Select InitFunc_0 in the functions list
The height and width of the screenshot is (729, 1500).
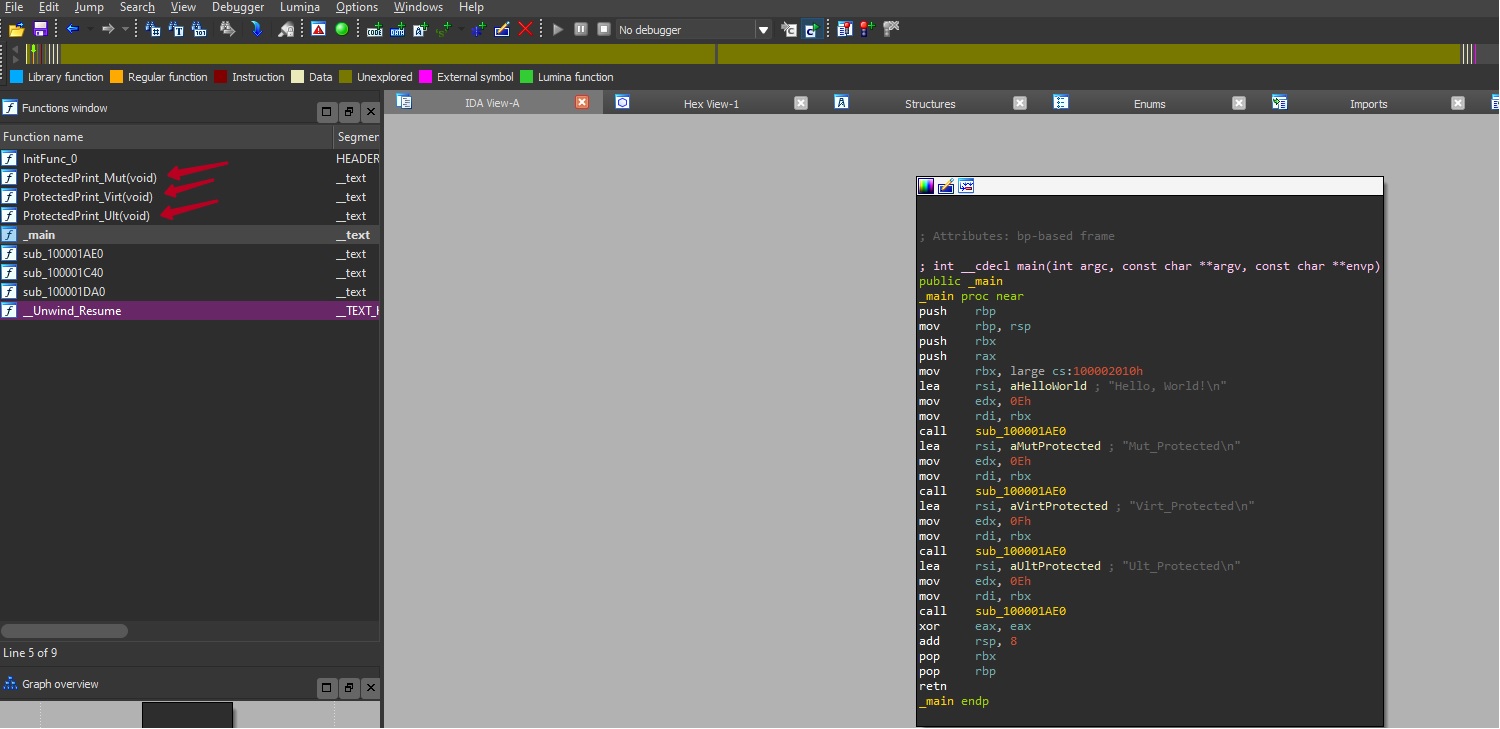[x=190, y=159]
